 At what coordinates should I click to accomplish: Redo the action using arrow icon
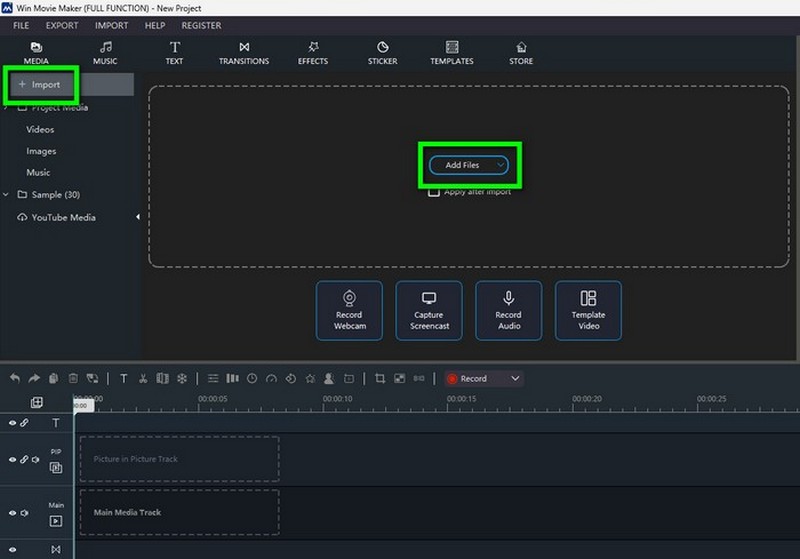34,378
